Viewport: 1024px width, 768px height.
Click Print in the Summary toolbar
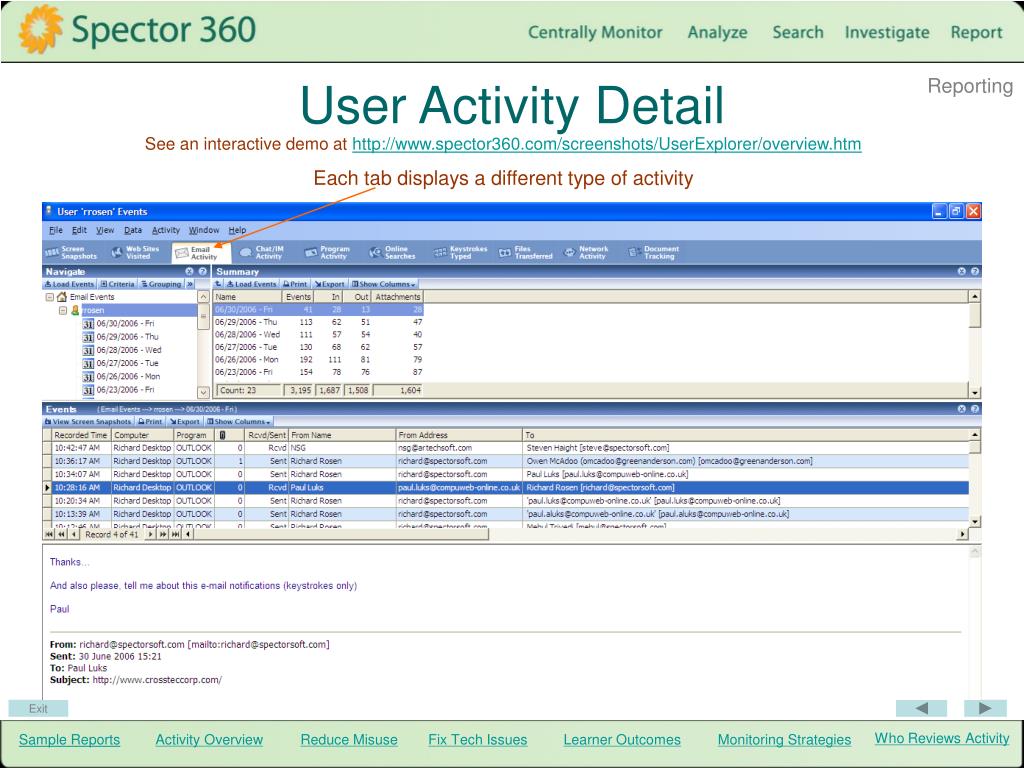[x=295, y=284]
